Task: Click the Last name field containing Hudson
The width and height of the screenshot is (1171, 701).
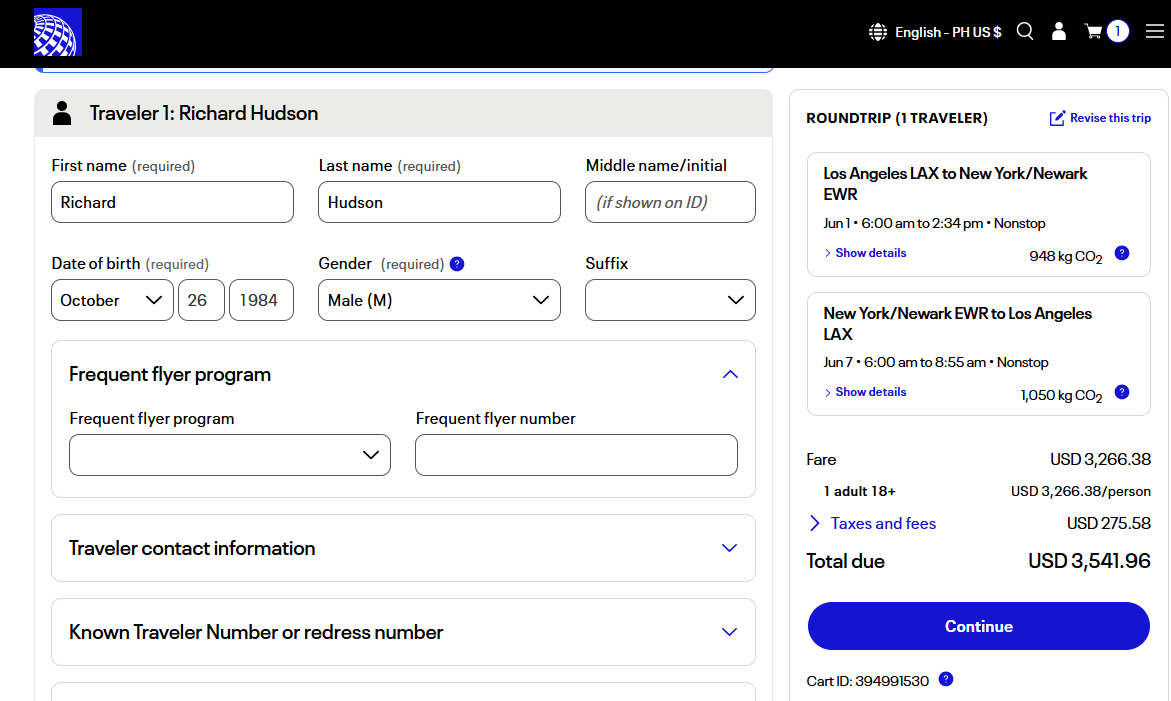Action: (439, 202)
